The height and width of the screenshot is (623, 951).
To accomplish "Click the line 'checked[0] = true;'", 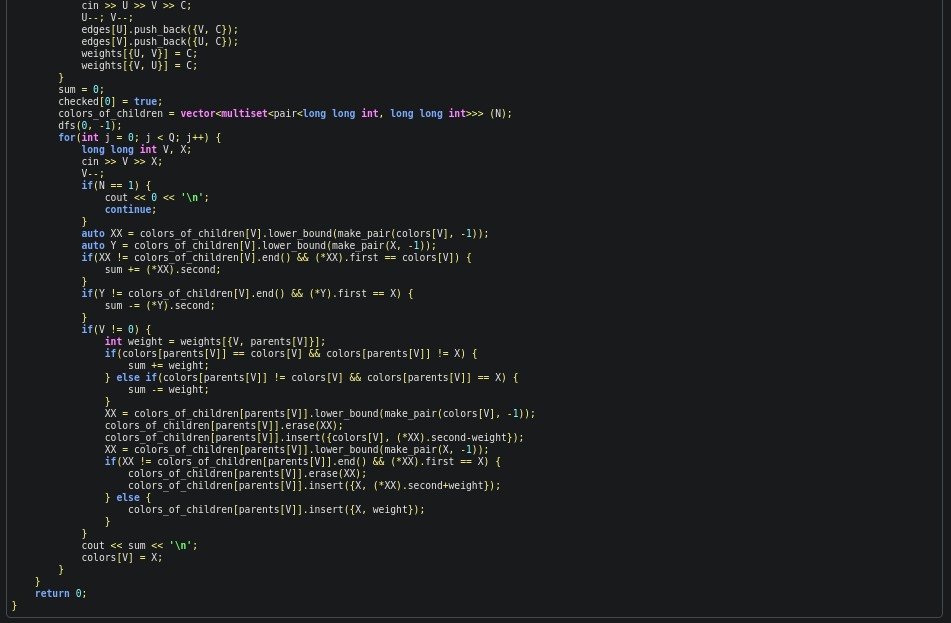I will pos(110,102).
